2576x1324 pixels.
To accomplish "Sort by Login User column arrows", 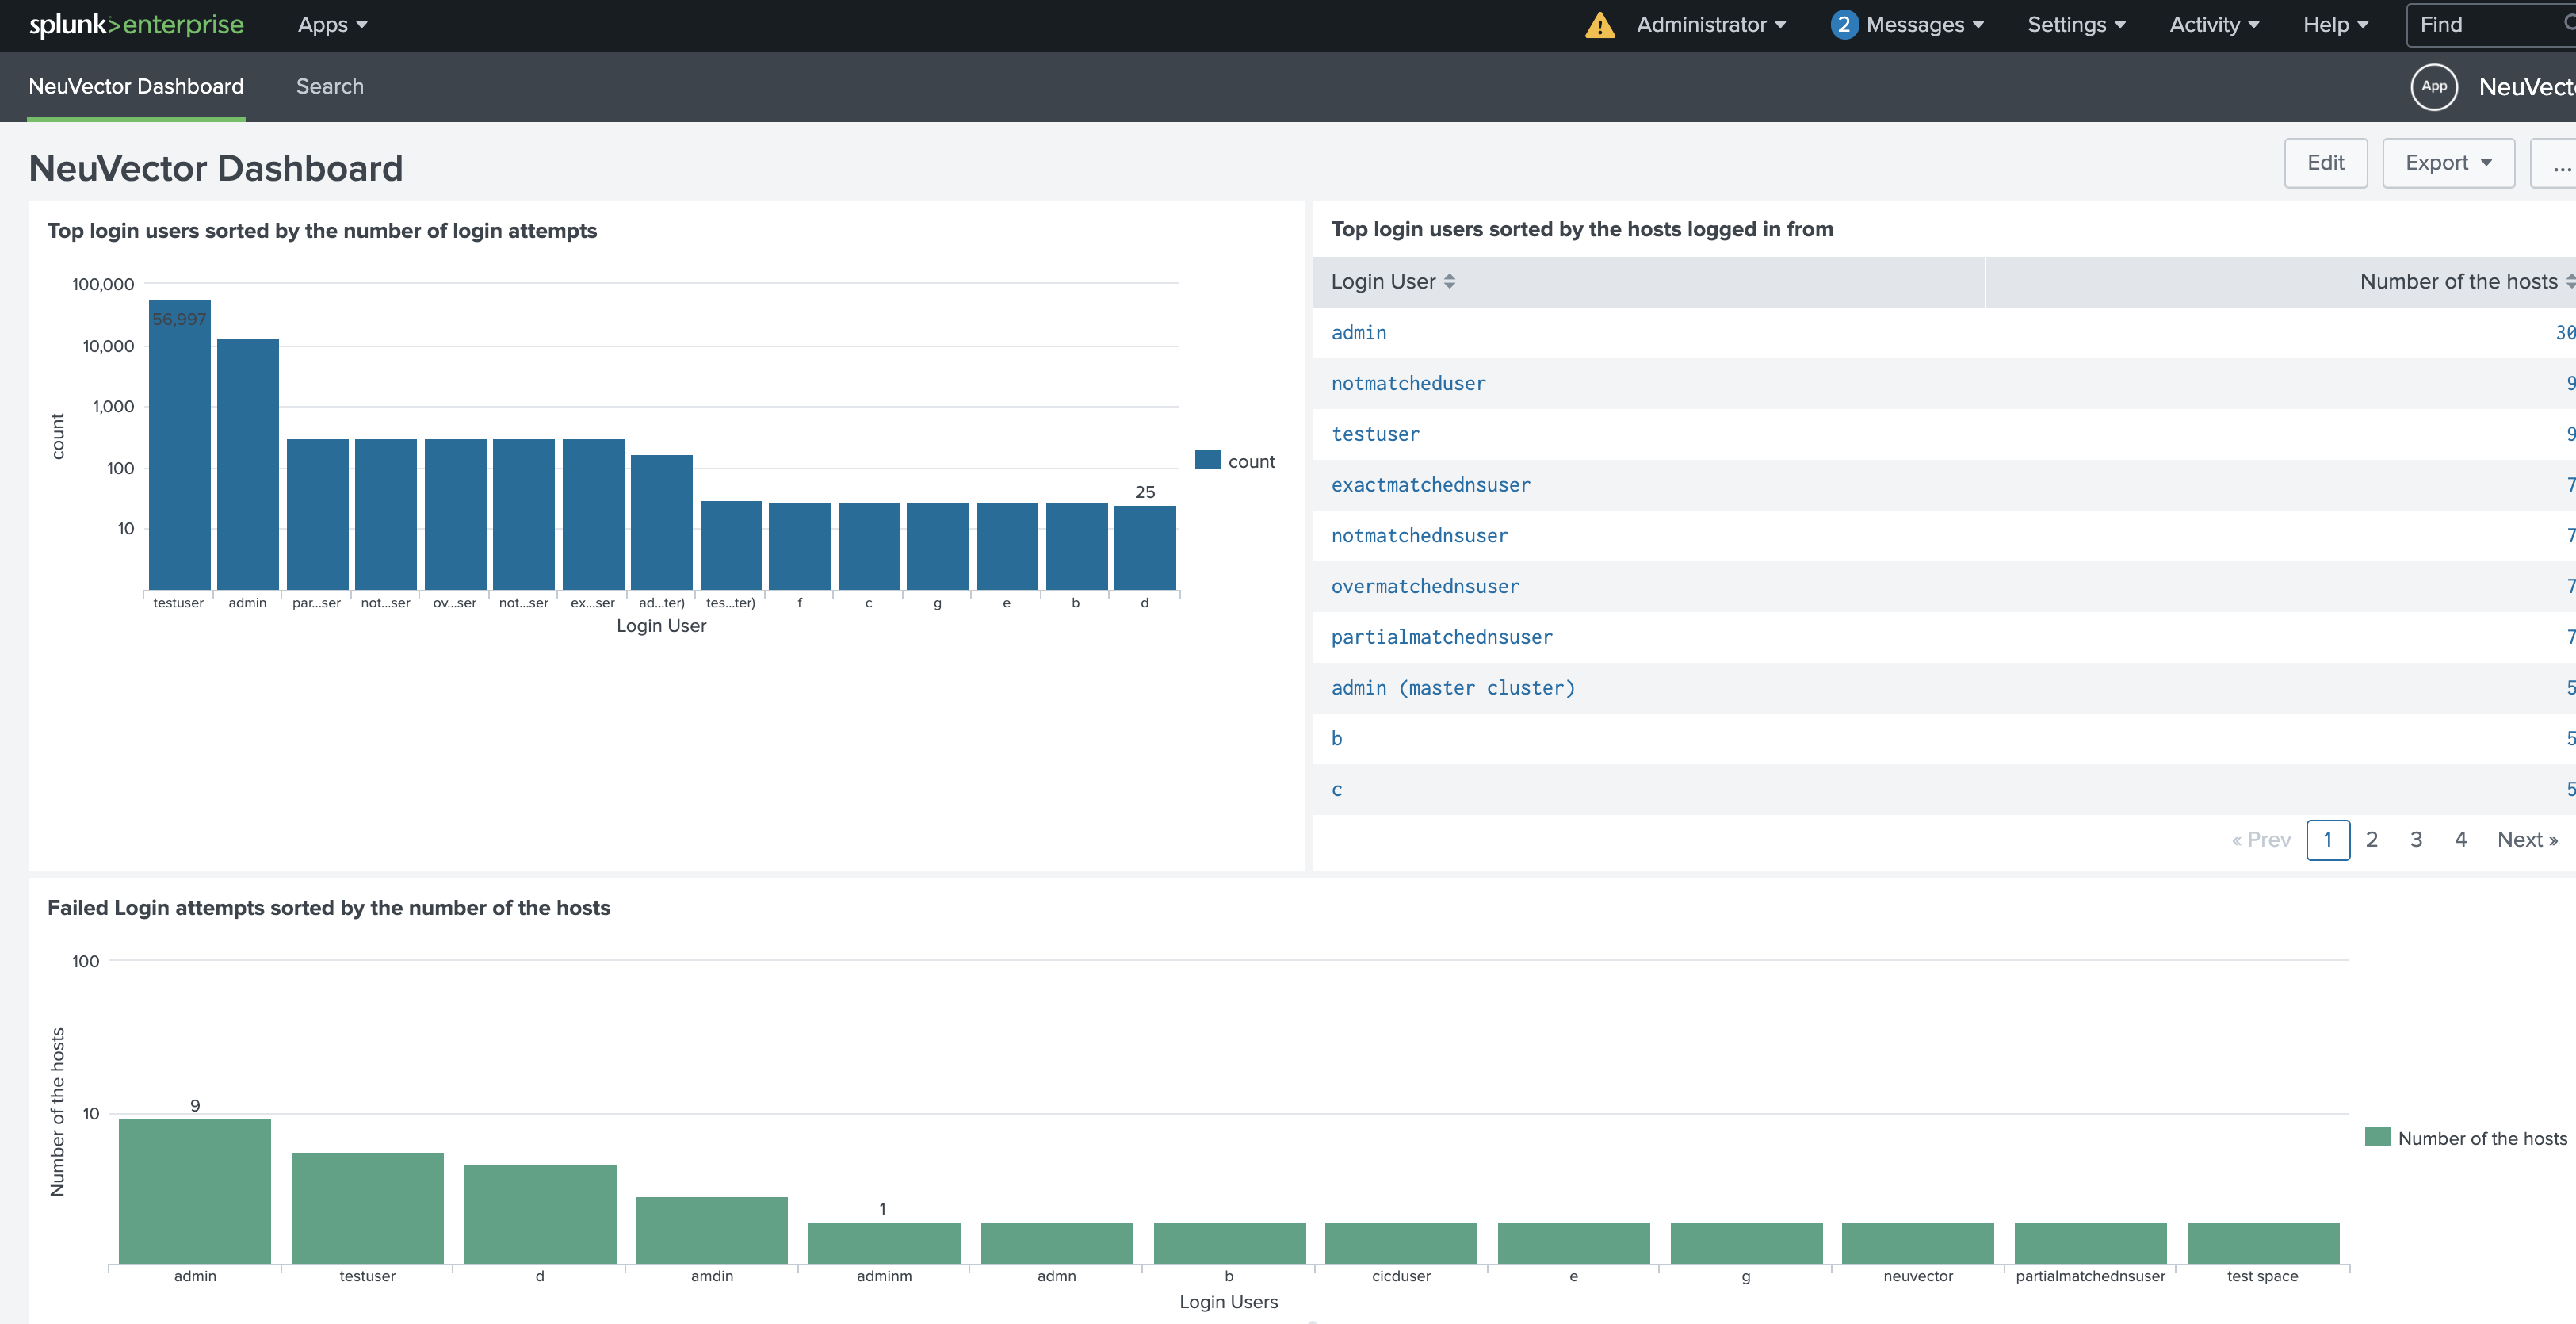I will (1449, 282).
